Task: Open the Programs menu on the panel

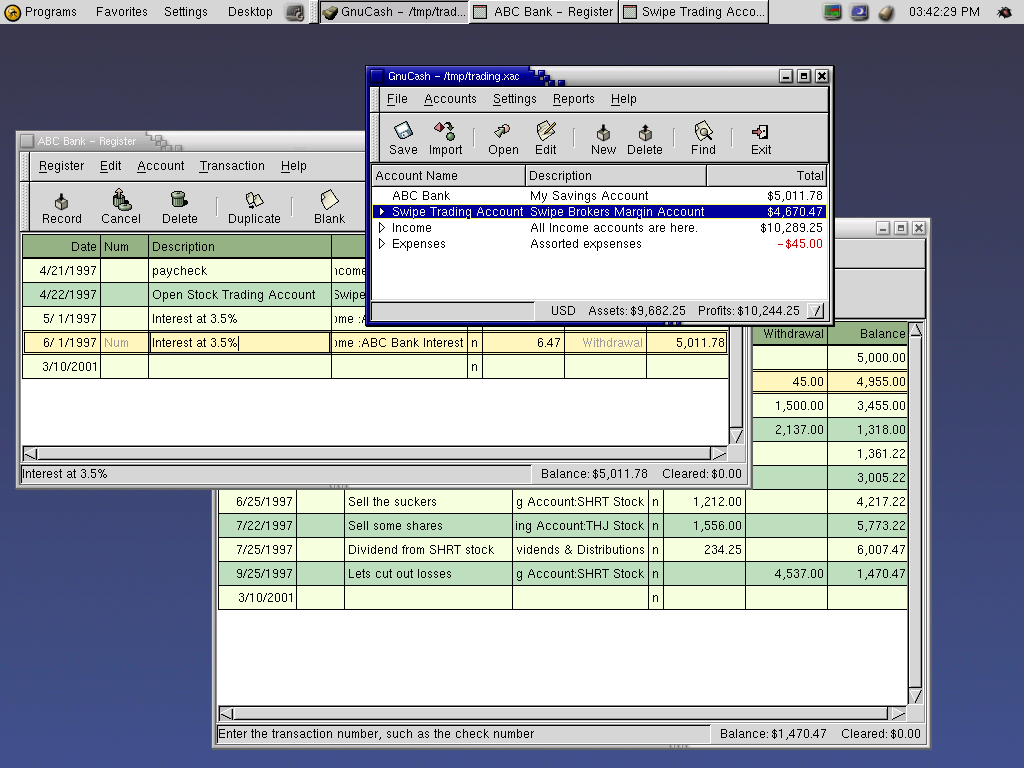Action: tap(40, 12)
